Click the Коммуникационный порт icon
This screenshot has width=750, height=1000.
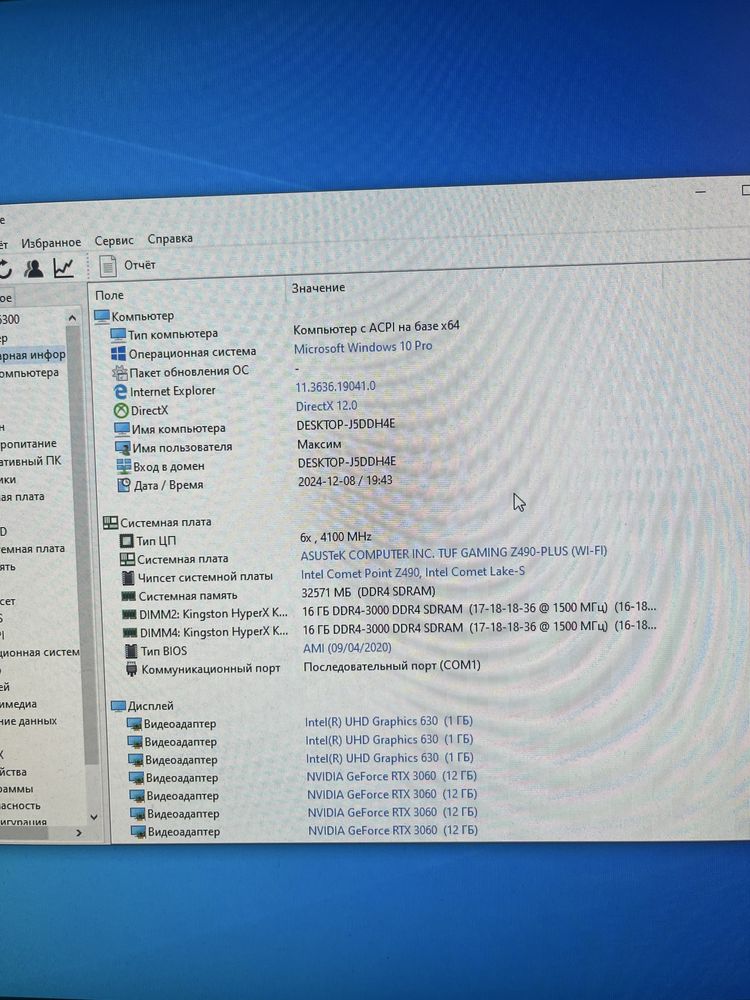(131, 670)
